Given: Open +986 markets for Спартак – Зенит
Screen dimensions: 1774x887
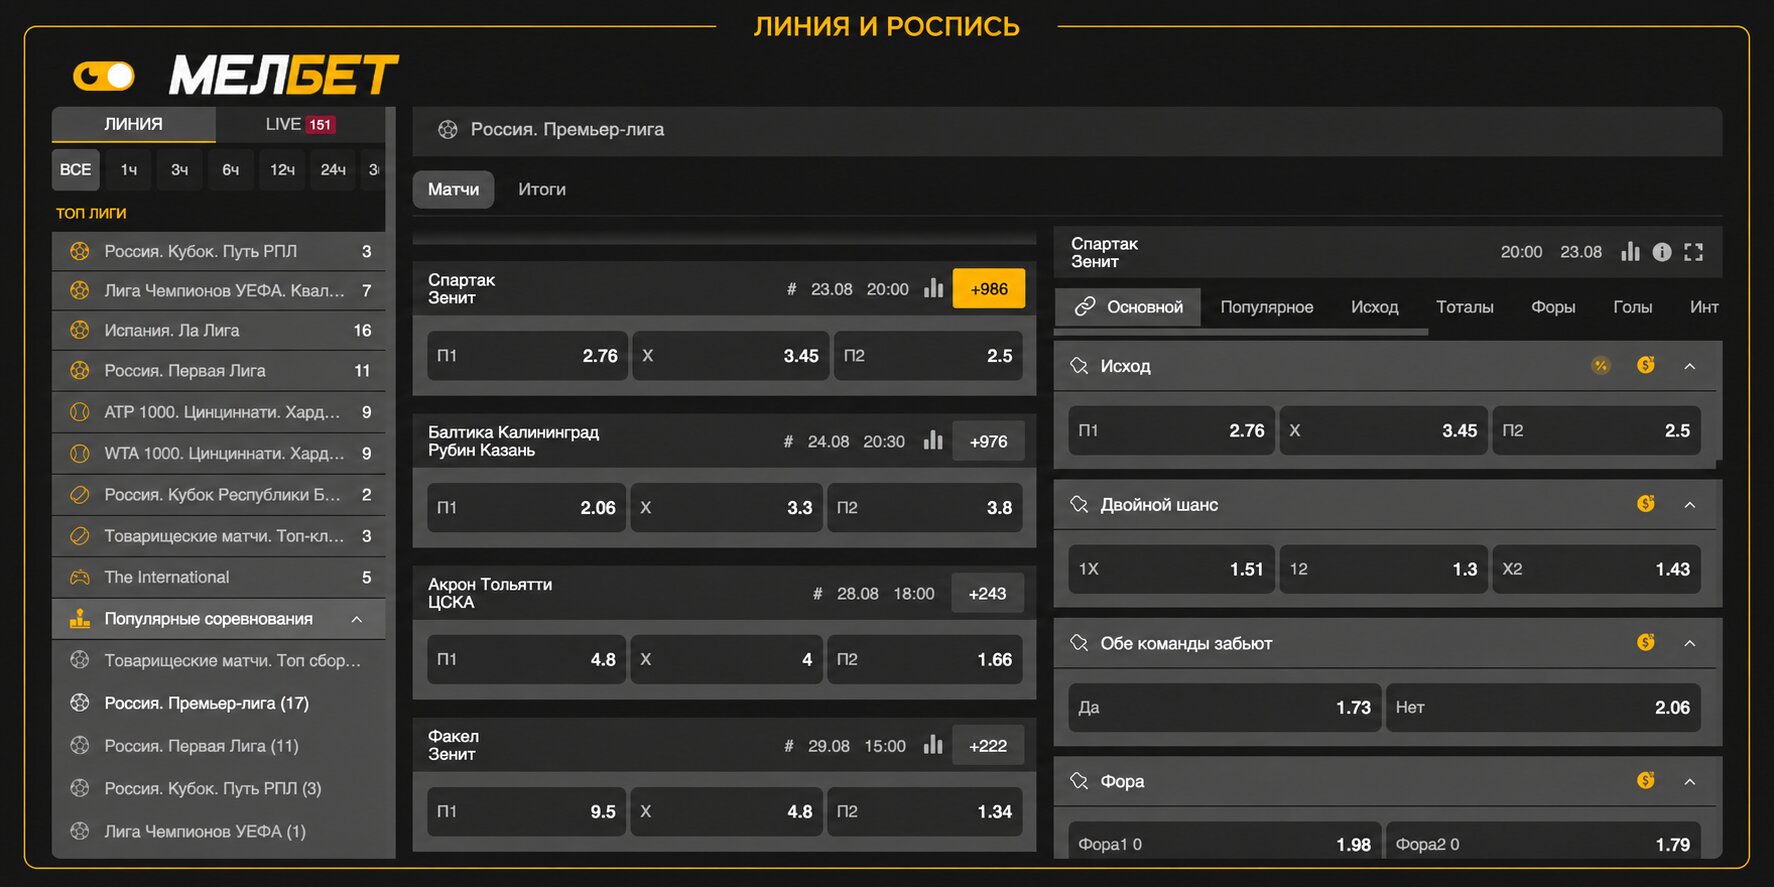Looking at the screenshot, I should [x=989, y=289].
